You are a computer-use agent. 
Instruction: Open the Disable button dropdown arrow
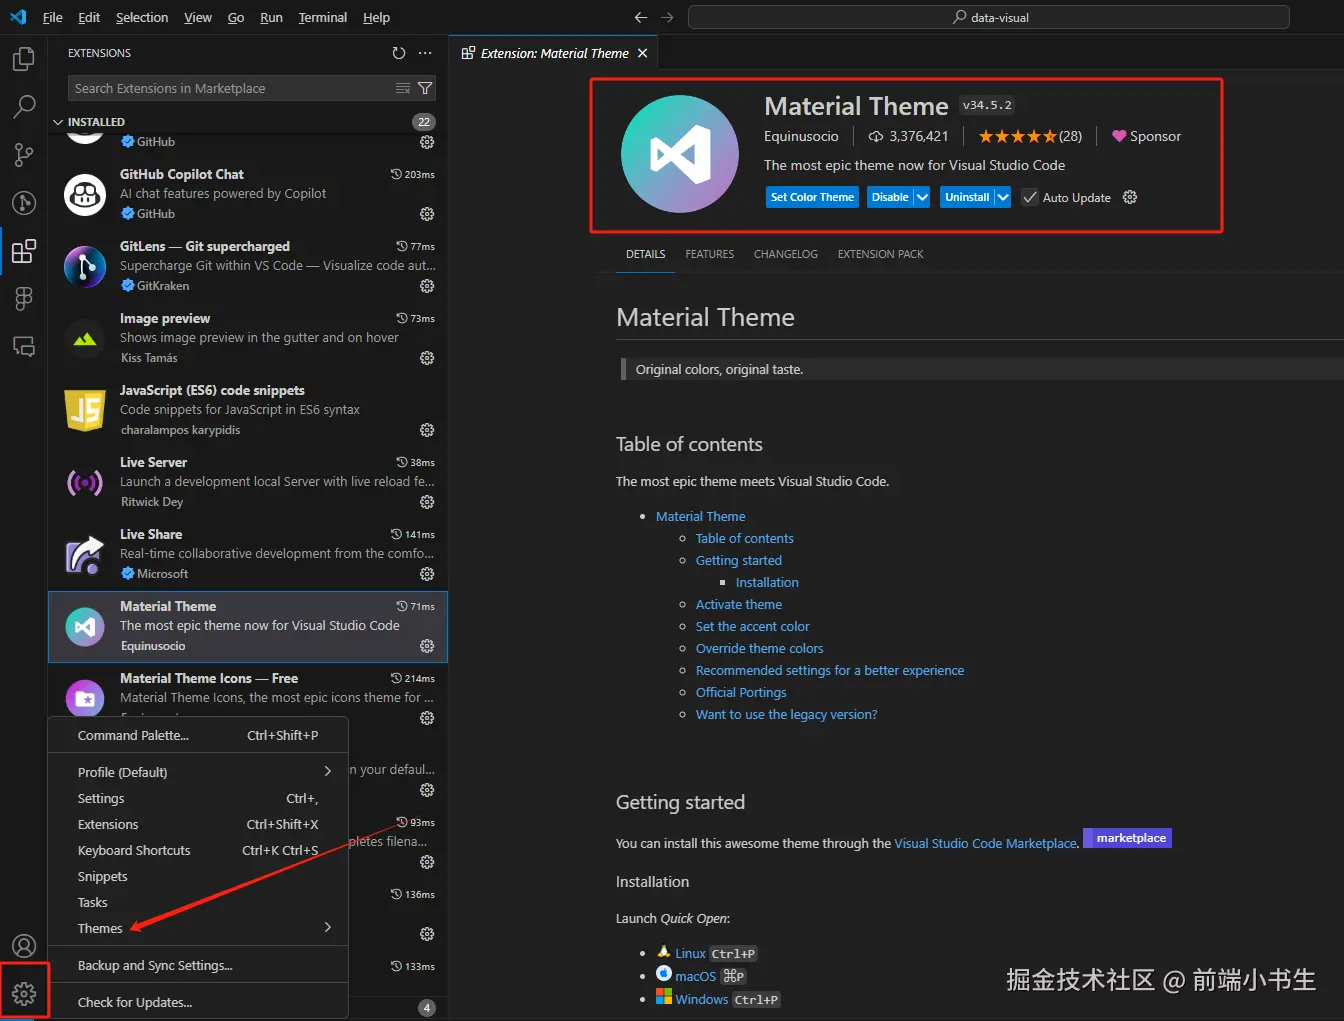922,197
